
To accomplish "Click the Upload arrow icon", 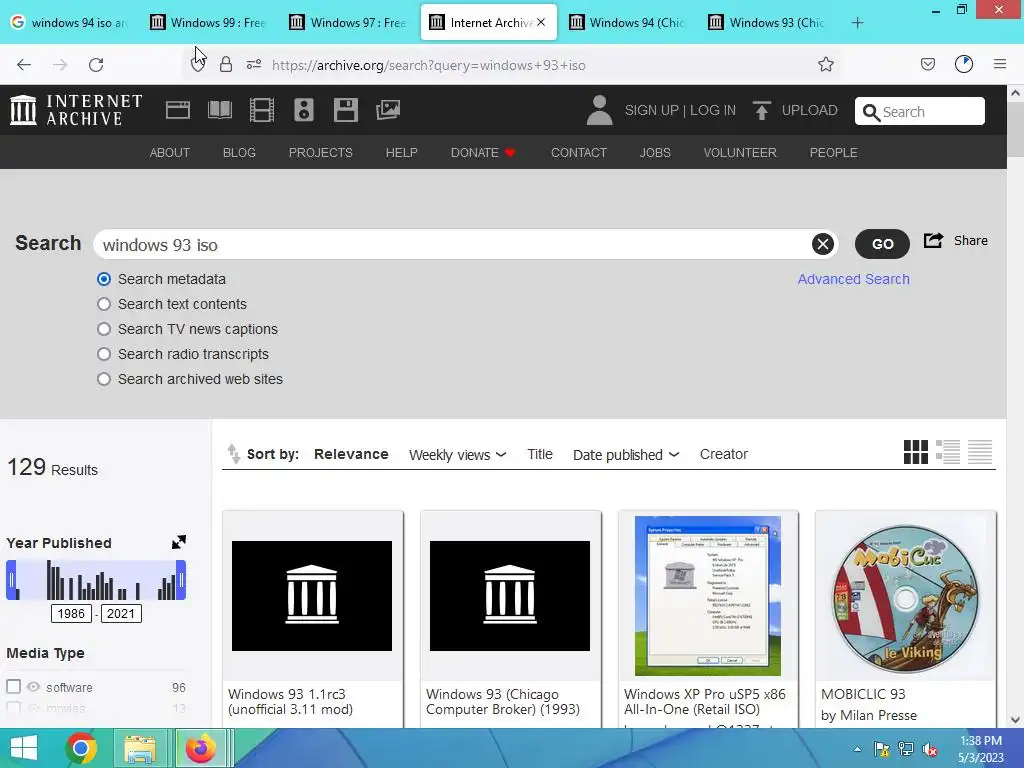I will click(761, 110).
